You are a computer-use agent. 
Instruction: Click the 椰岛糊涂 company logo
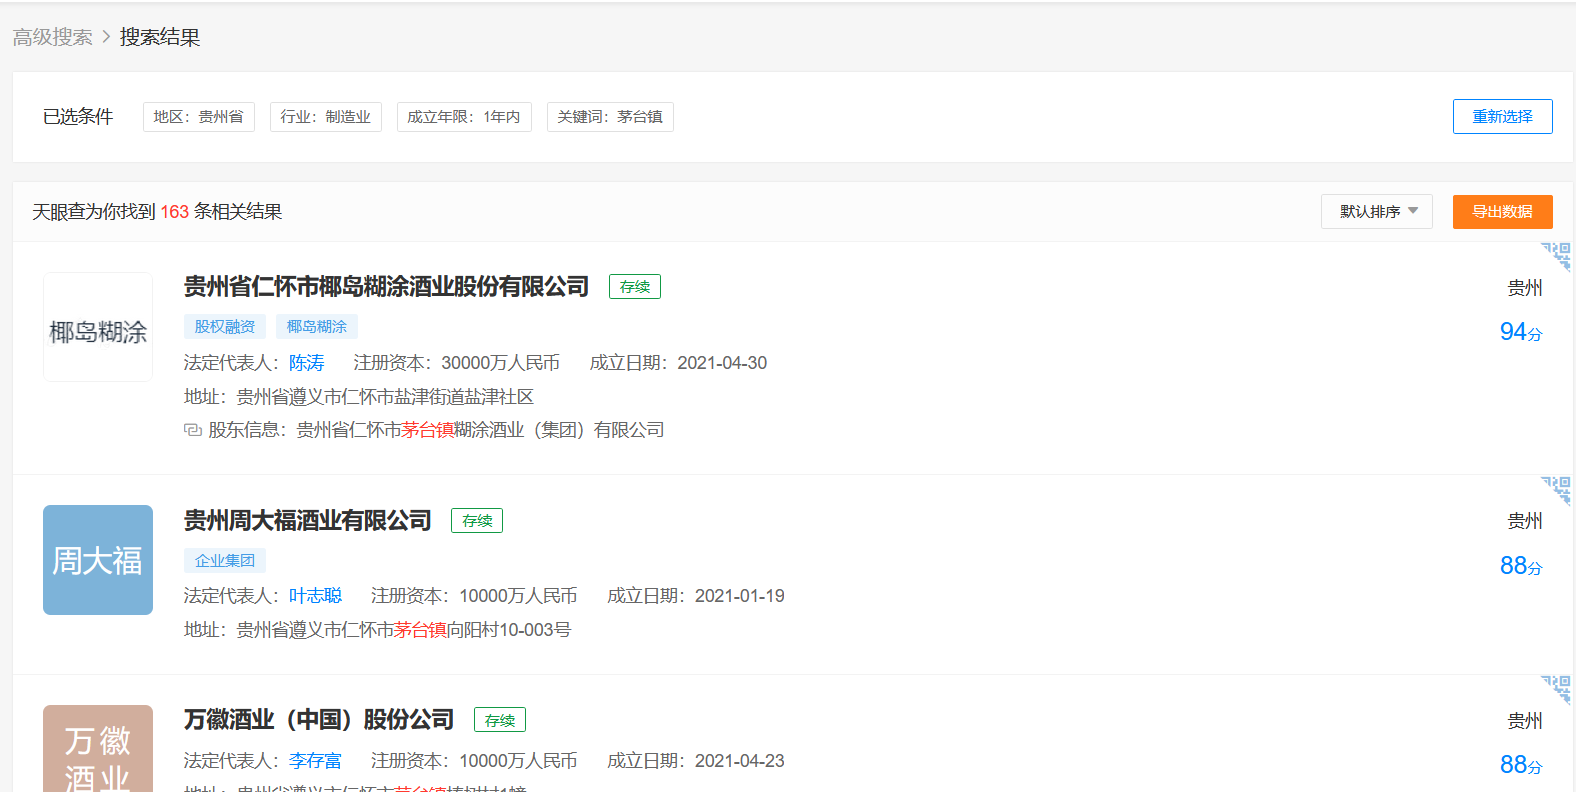coord(98,327)
